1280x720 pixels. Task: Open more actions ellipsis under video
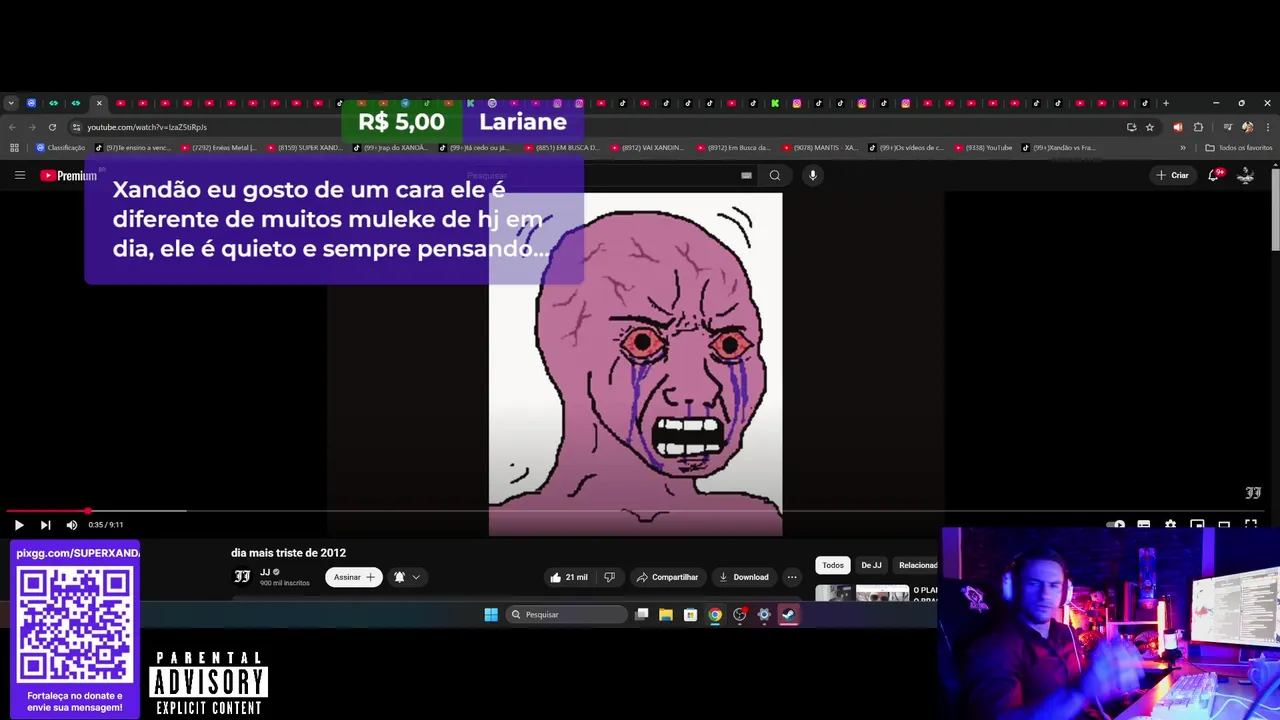click(792, 577)
